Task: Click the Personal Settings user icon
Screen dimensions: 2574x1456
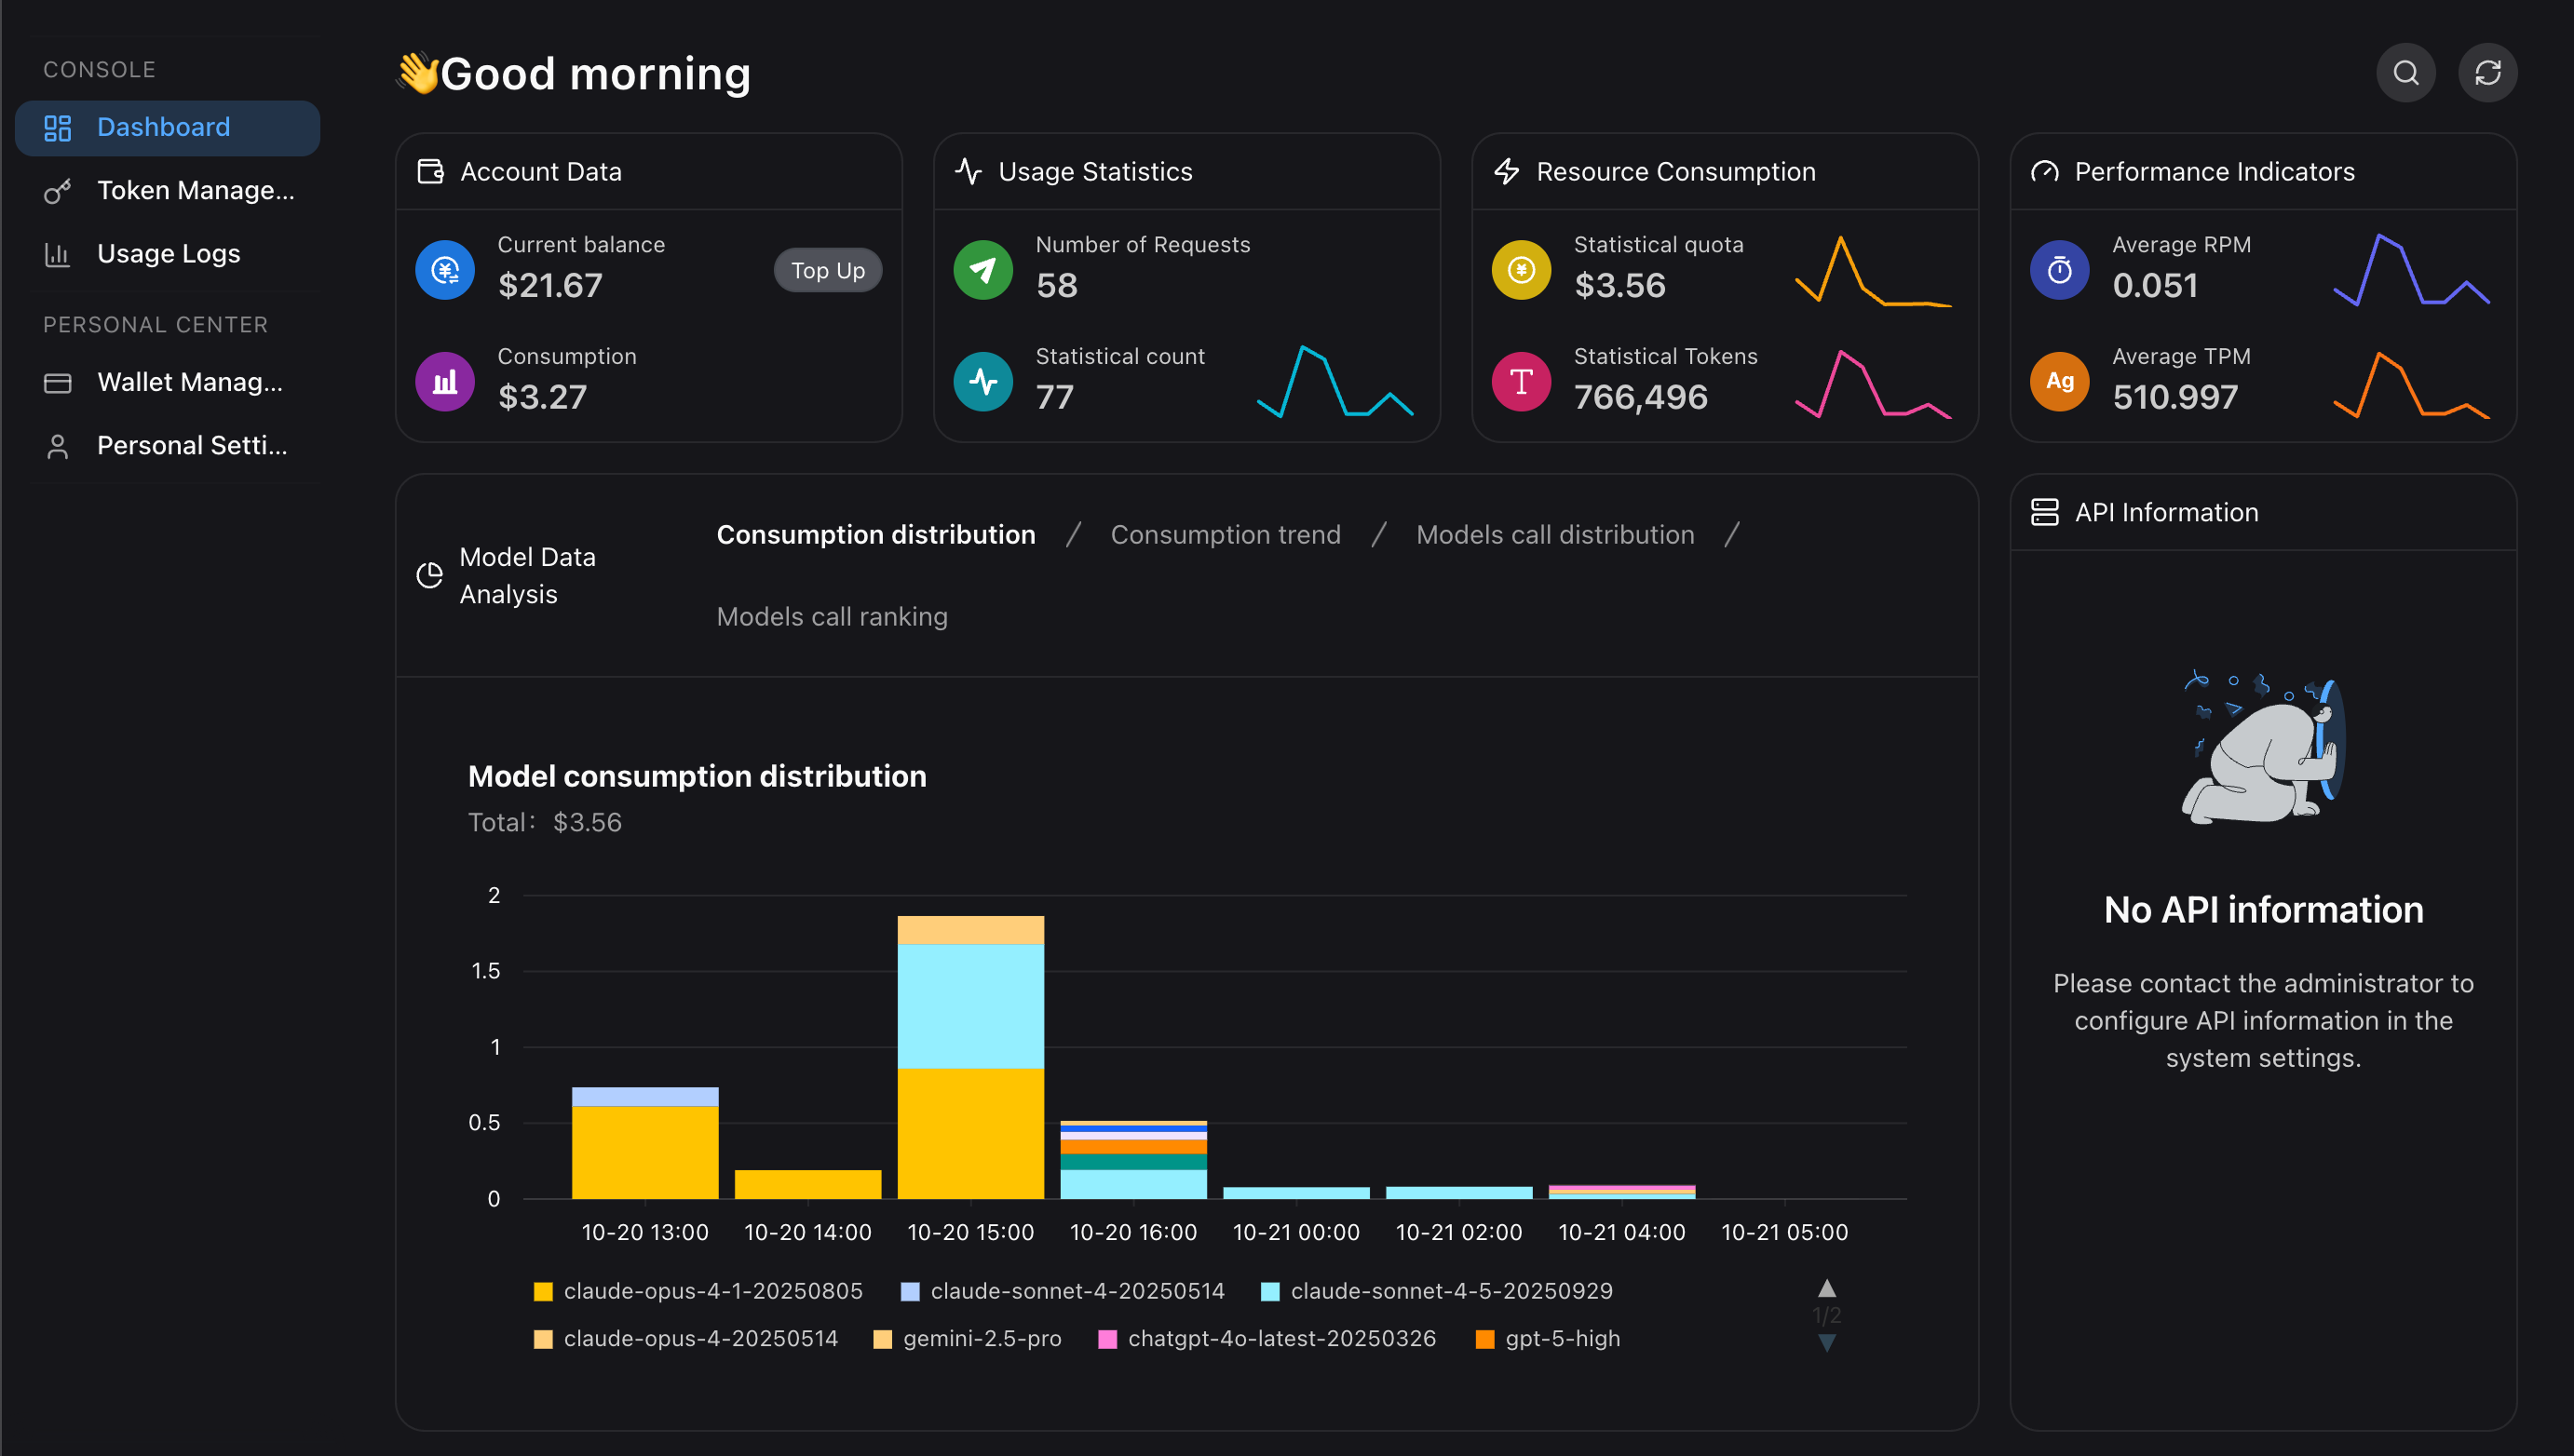Action: tap(58, 446)
